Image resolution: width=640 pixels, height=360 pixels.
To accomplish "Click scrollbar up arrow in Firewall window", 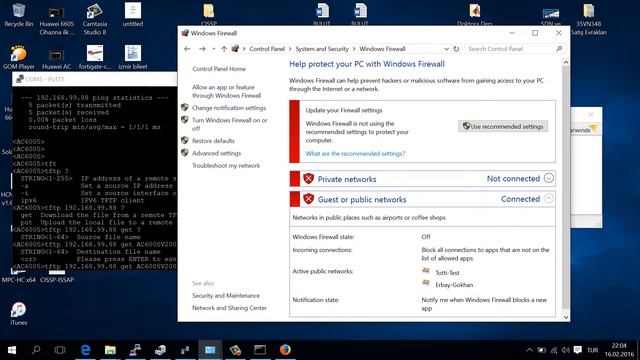I will (x=566, y=62).
